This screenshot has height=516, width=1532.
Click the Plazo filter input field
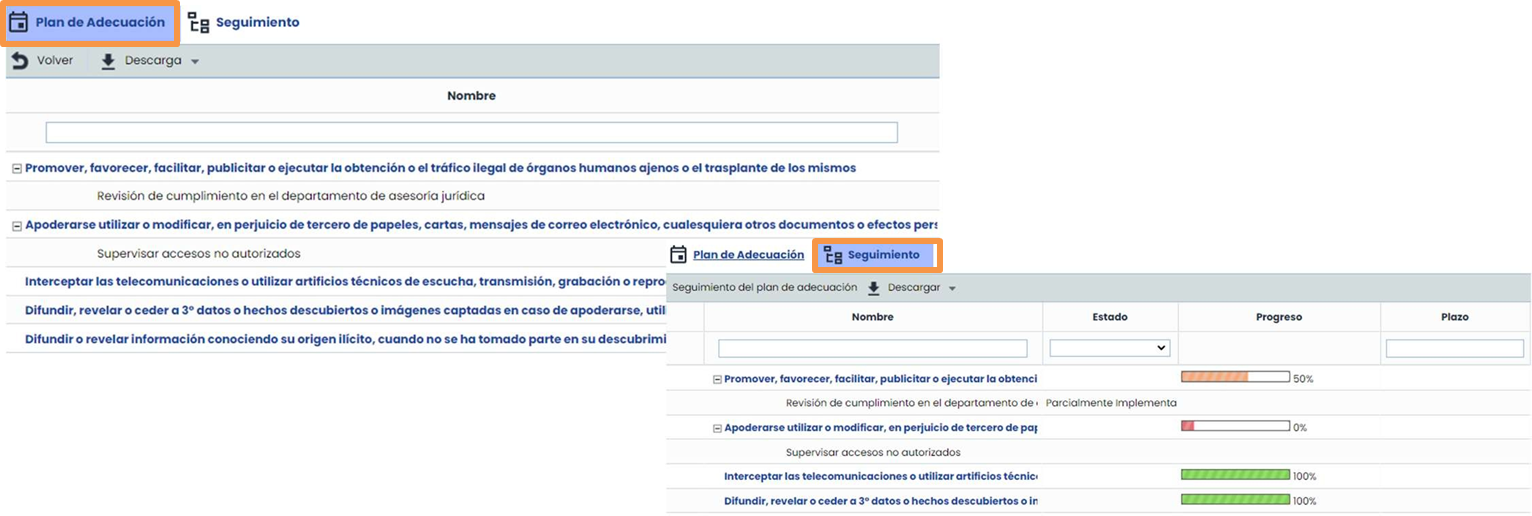1454,348
